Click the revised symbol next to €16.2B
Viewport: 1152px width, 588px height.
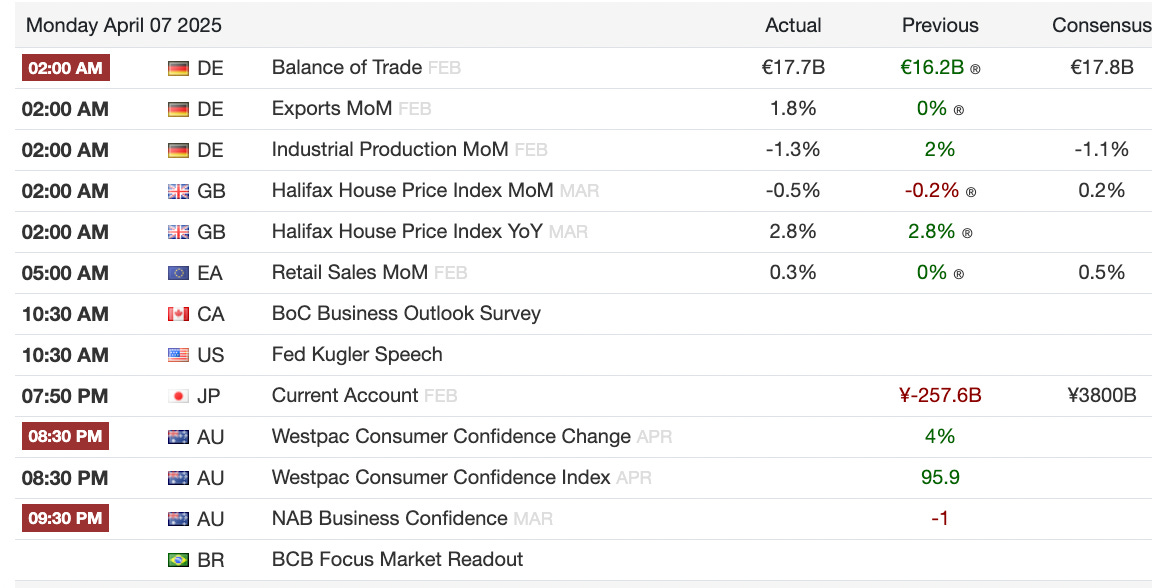(975, 69)
